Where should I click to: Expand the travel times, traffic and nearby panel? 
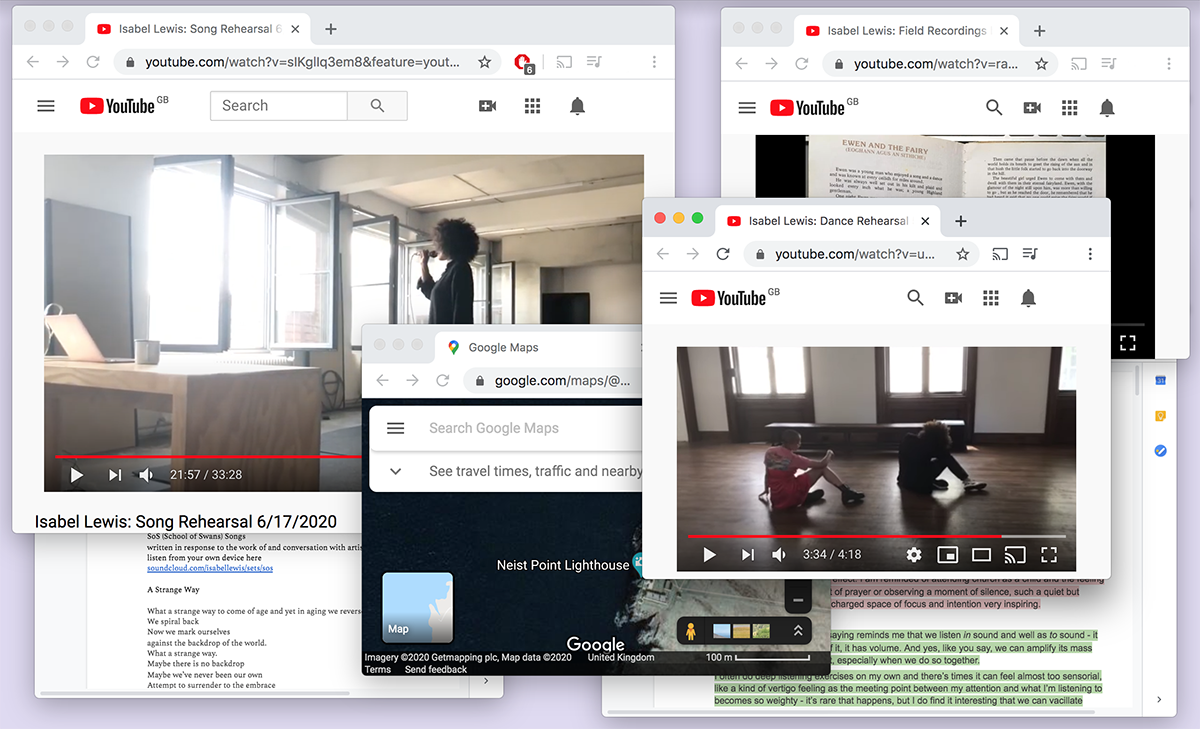(x=396, y=471)
